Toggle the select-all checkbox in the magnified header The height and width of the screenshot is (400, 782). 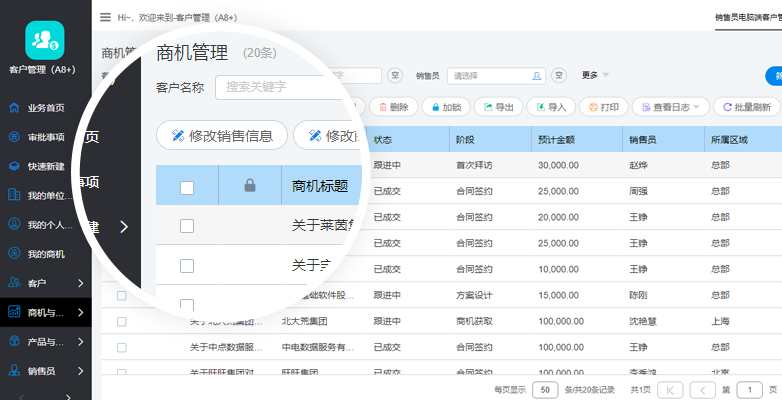tap(187, 186)
